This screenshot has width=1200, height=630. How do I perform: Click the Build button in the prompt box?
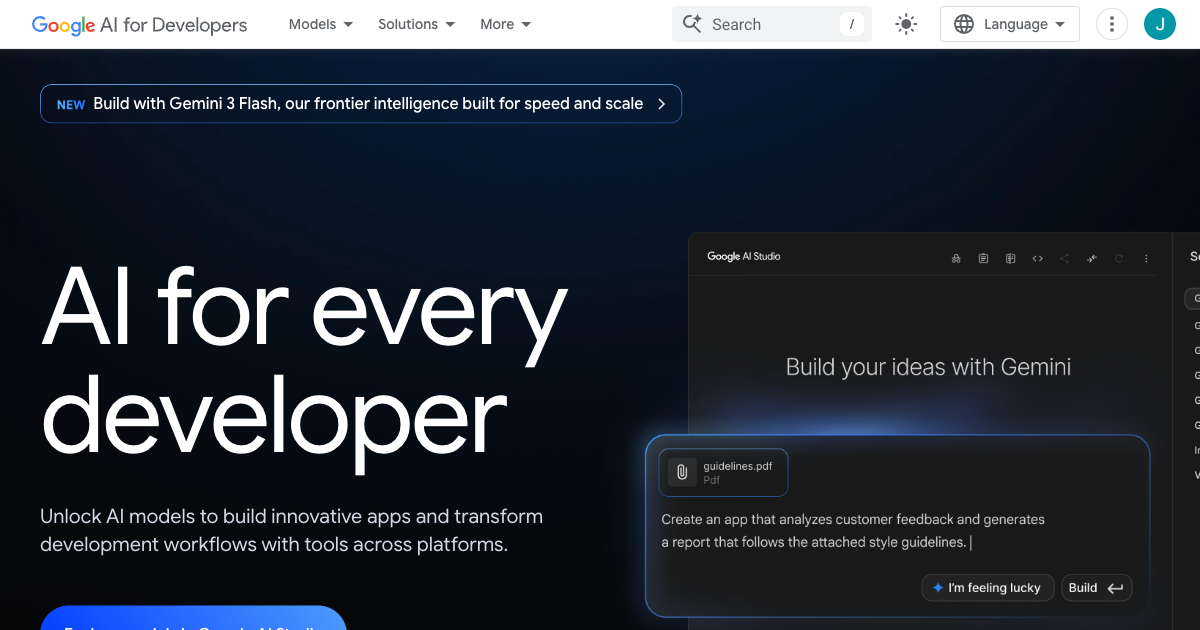(x=1096, y=588)
